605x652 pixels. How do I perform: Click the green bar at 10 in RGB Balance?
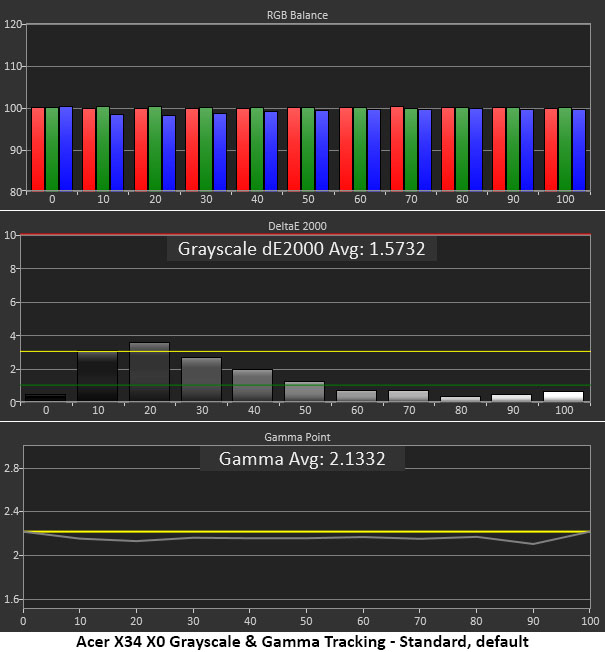pyautogui.click(x=103, y=149)
